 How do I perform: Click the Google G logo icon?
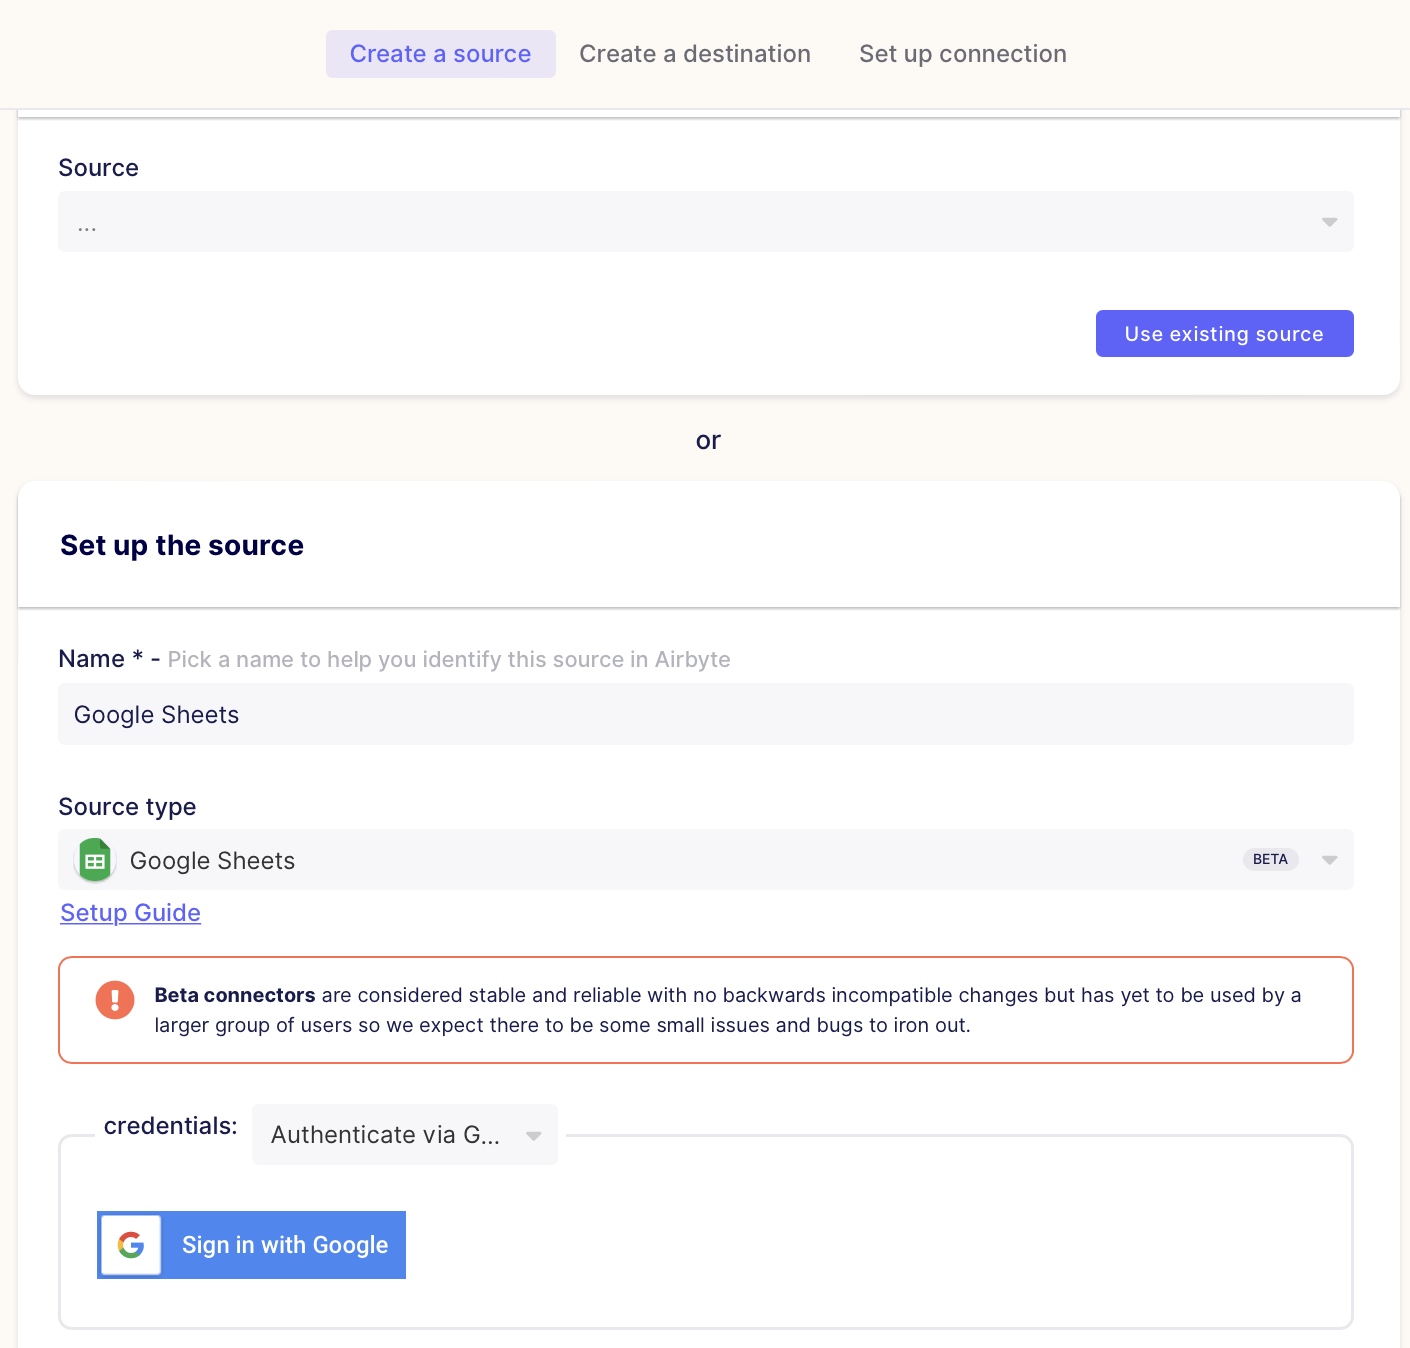point(131,1245)
